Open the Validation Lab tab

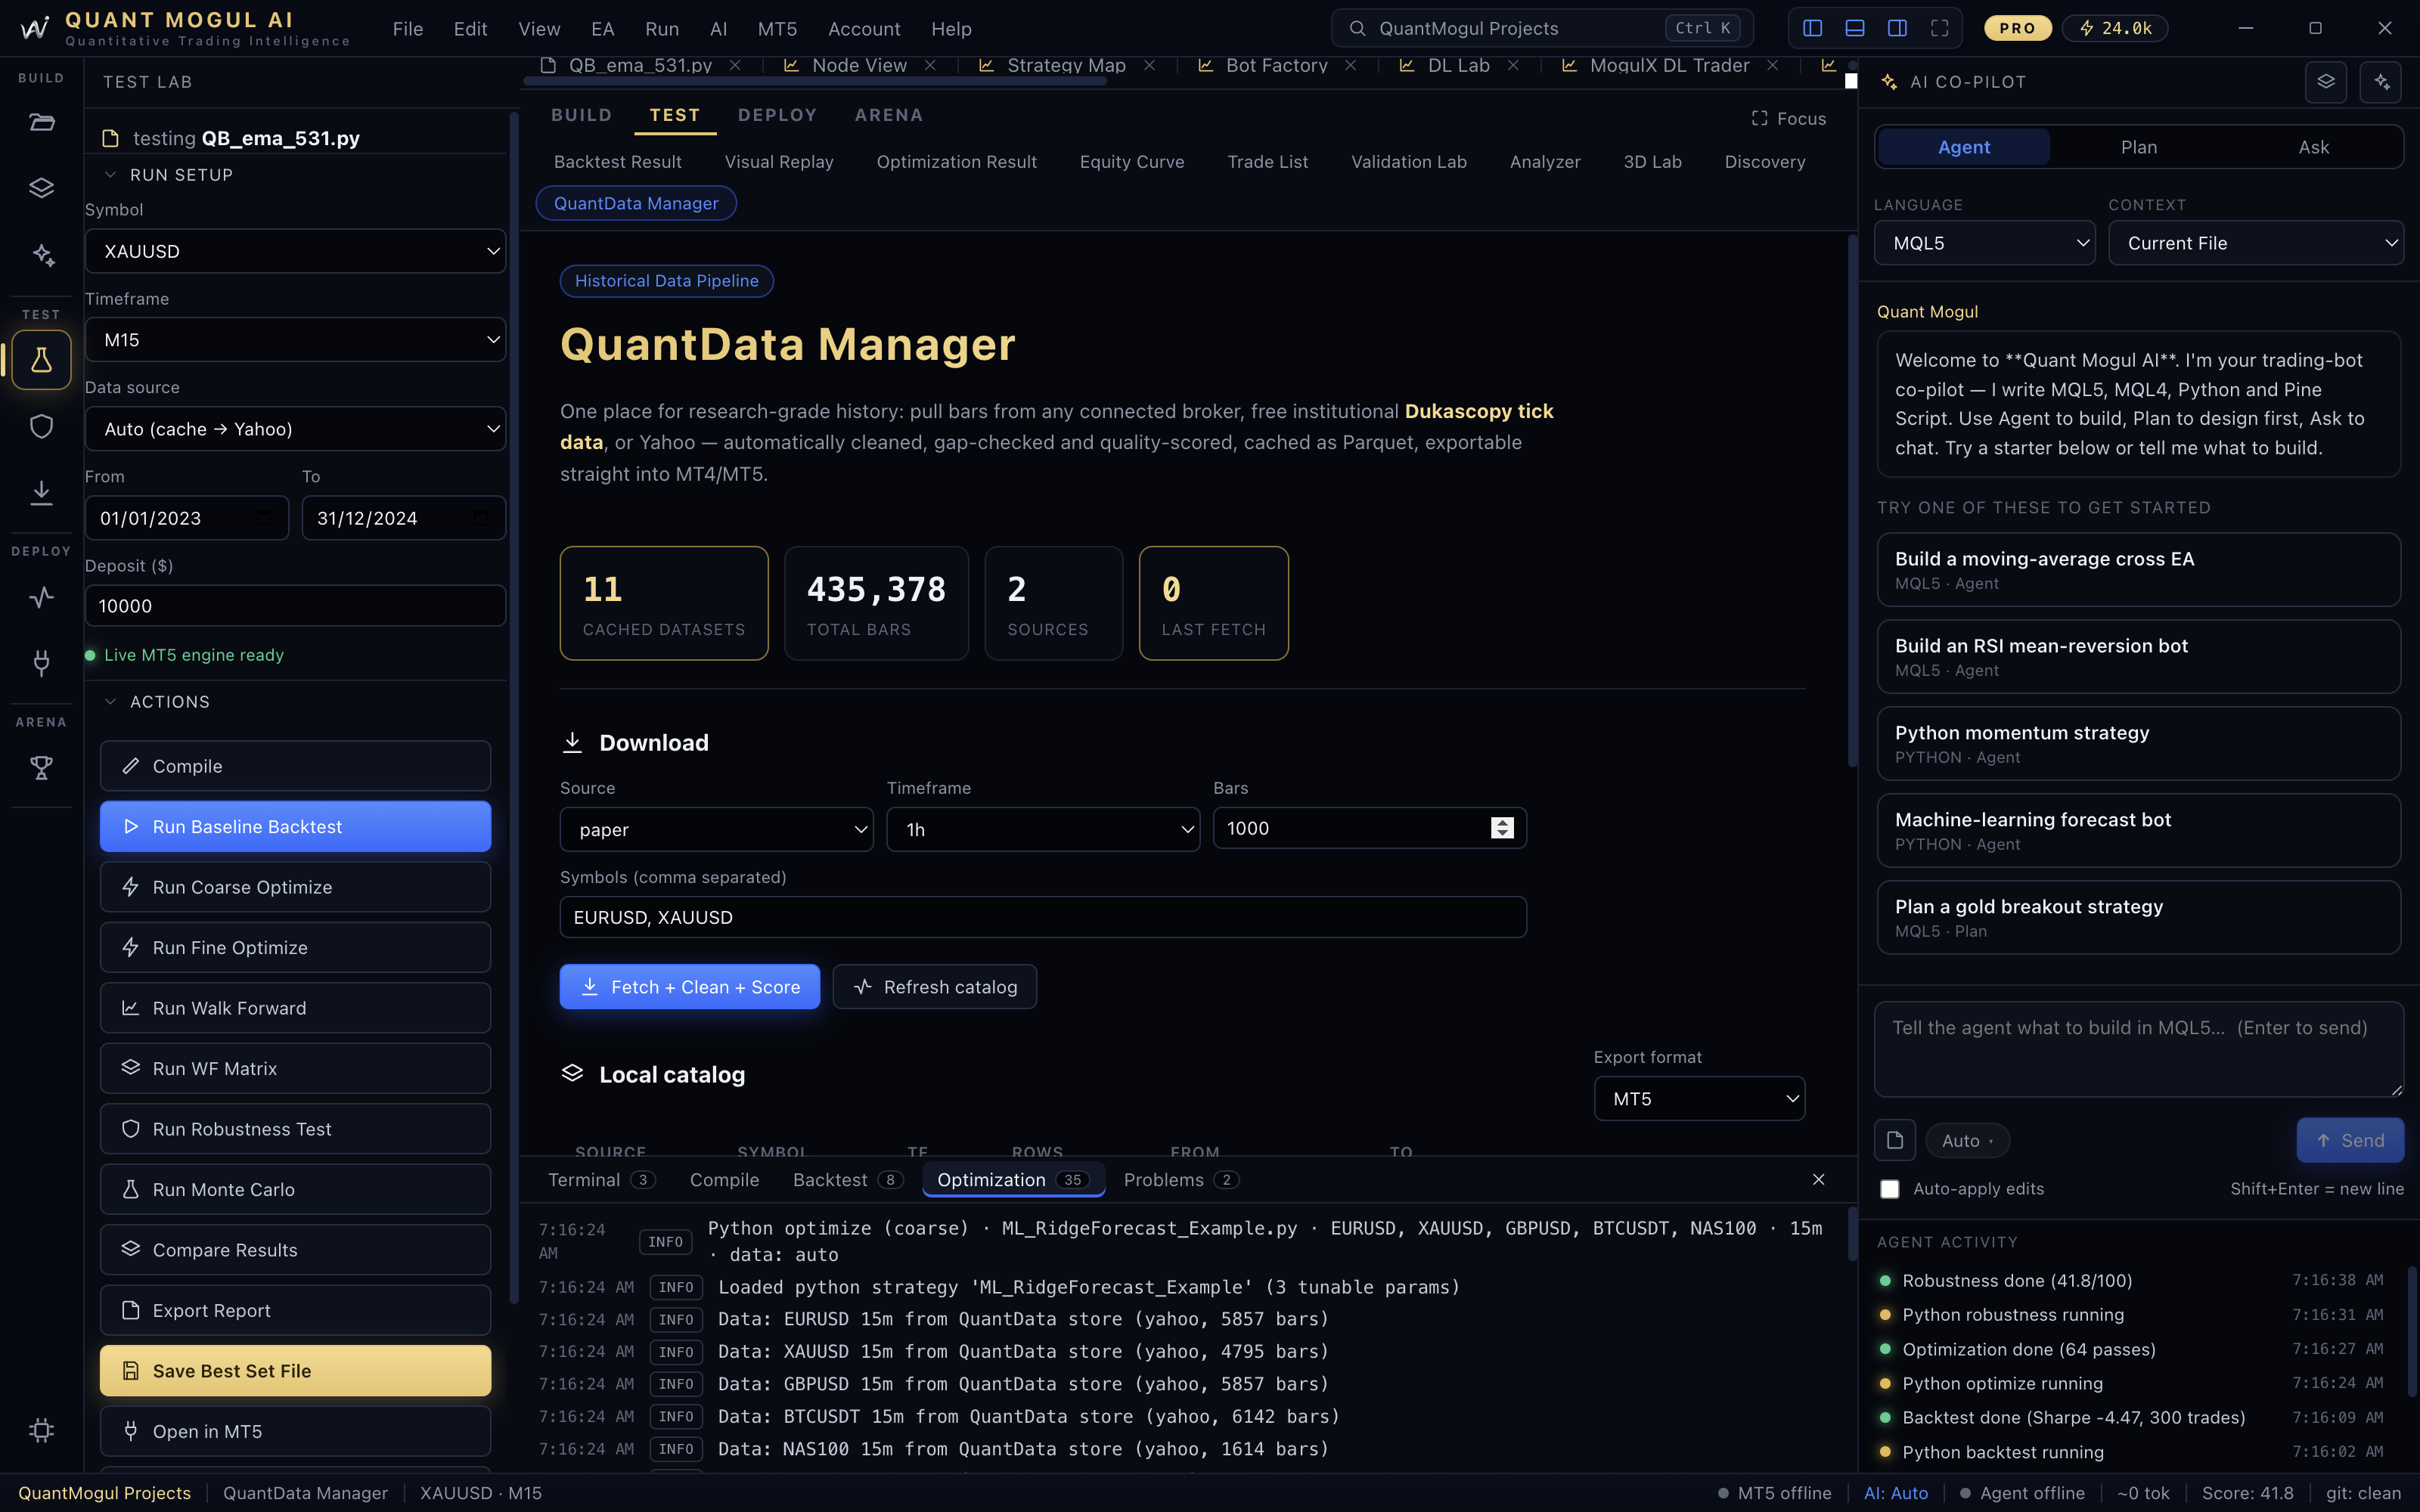point(1408,162)
